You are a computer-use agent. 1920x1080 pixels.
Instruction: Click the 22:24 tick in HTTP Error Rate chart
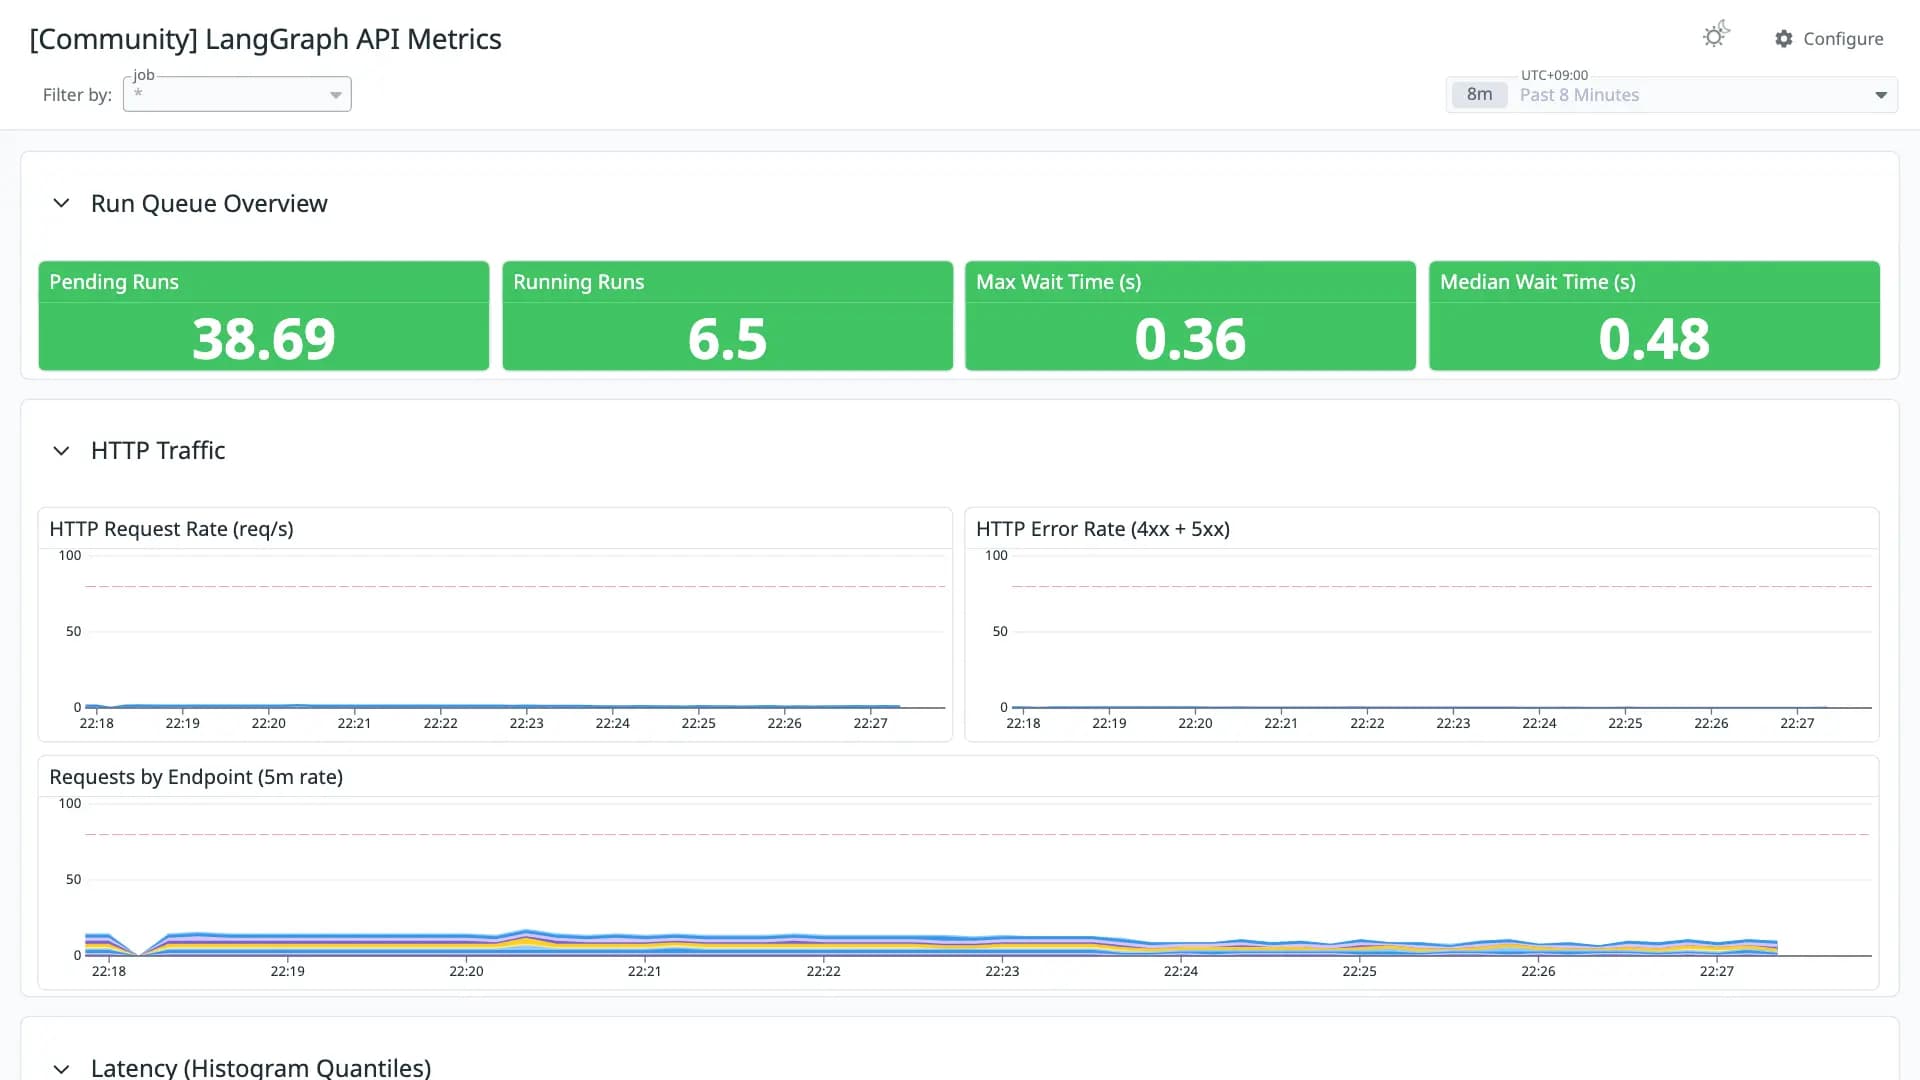[1539, 723]
